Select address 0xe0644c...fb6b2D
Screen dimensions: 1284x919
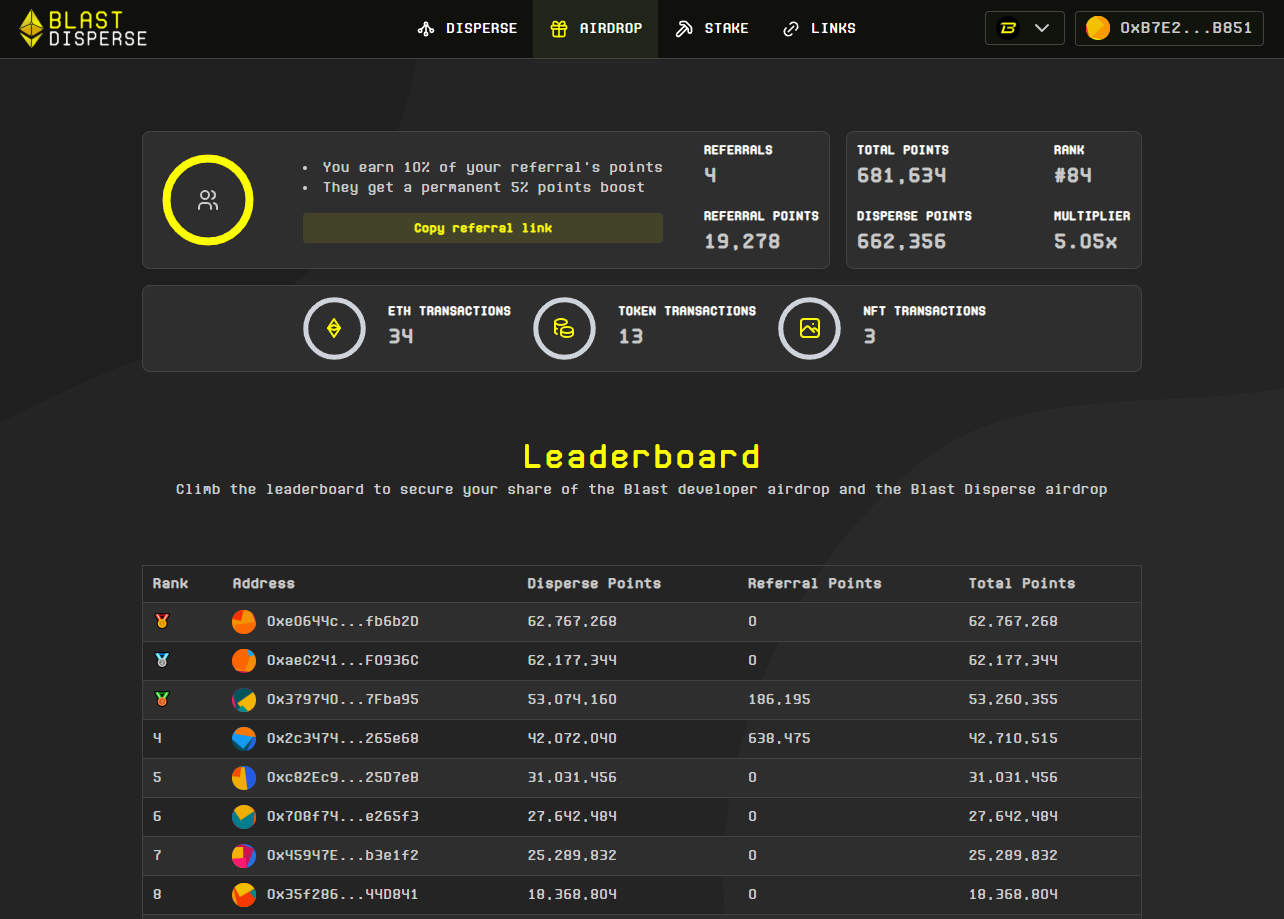343,622
